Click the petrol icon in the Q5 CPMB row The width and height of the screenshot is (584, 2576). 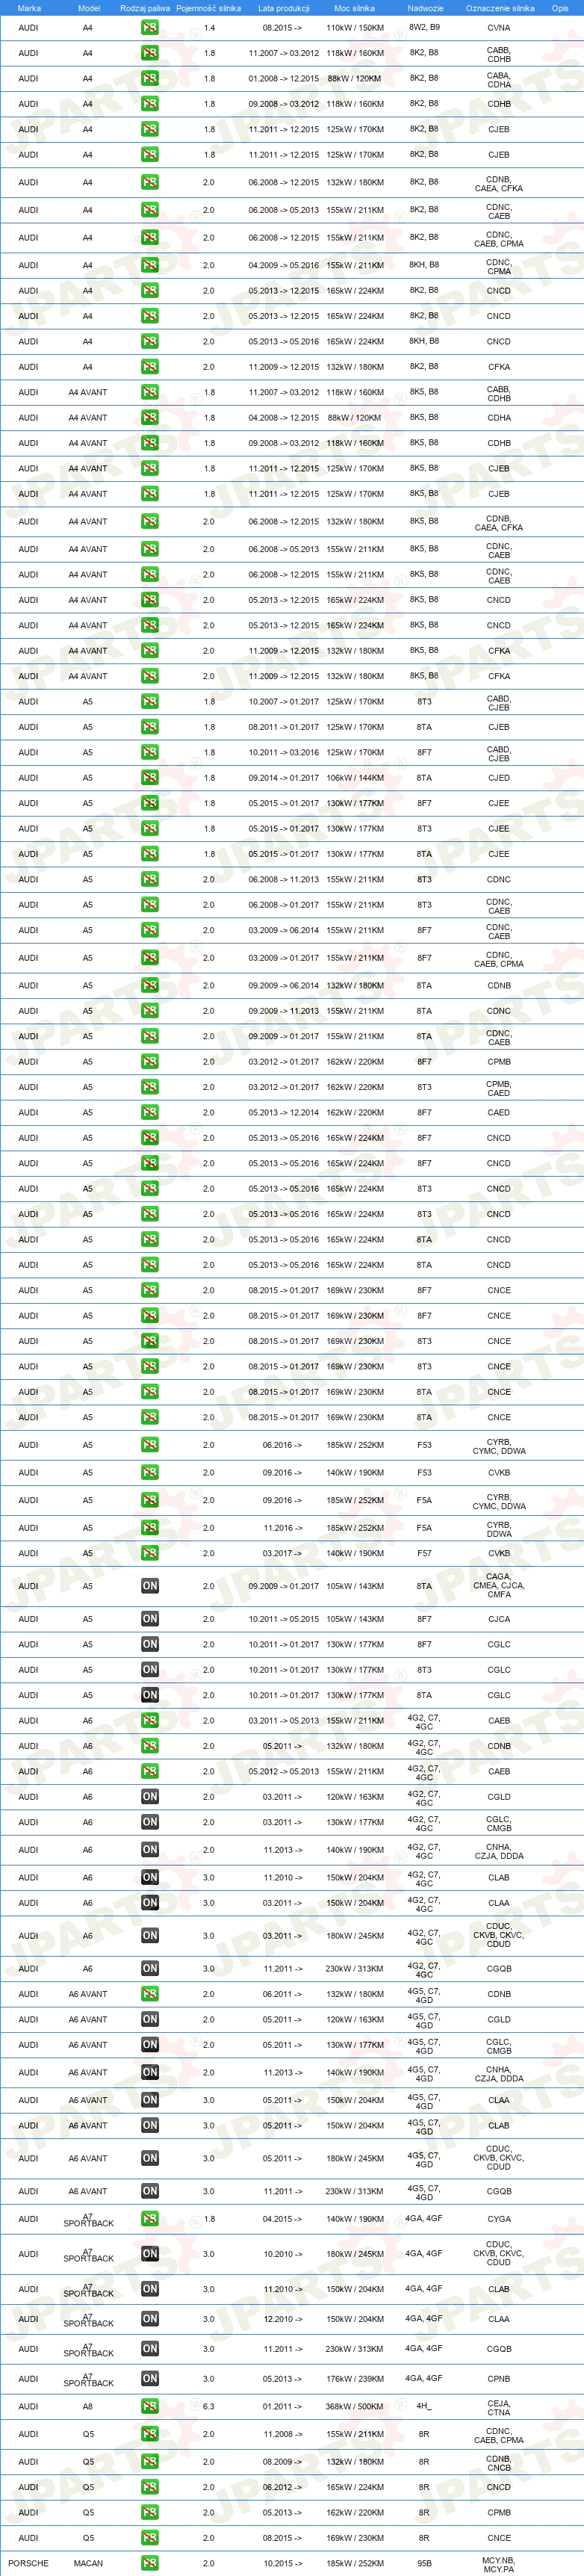[x=149, y=2512]
